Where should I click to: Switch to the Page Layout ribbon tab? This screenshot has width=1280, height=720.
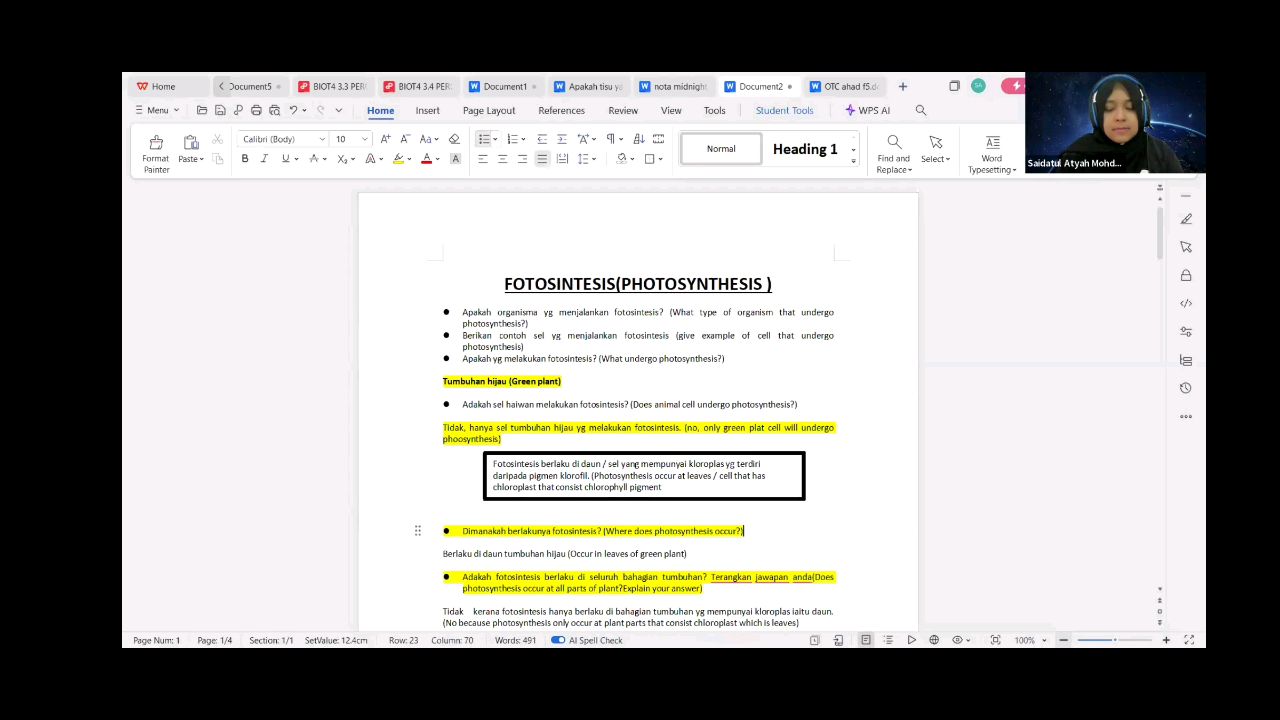click(489, 110)
